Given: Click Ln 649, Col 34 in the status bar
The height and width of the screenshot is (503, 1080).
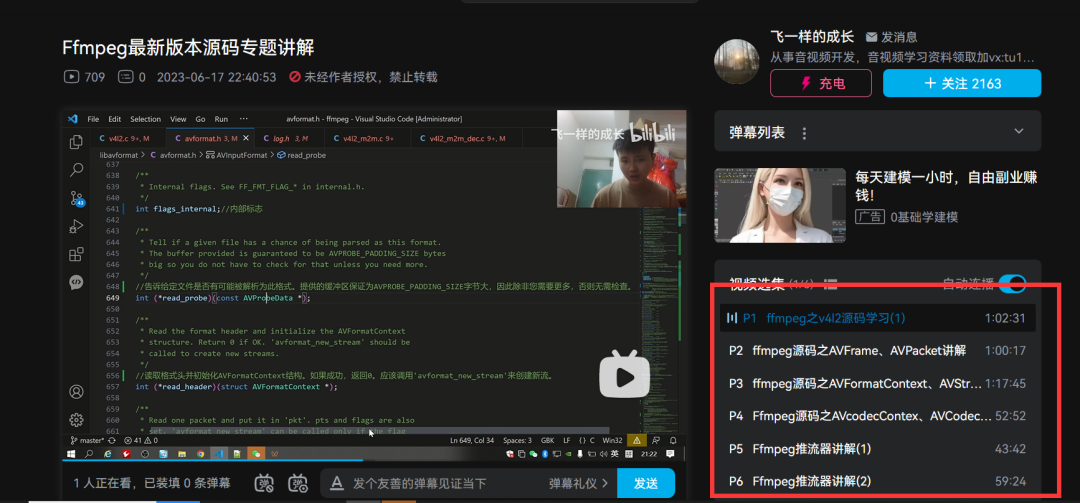Looking at the screenshot, I should [x=472, y=440].
